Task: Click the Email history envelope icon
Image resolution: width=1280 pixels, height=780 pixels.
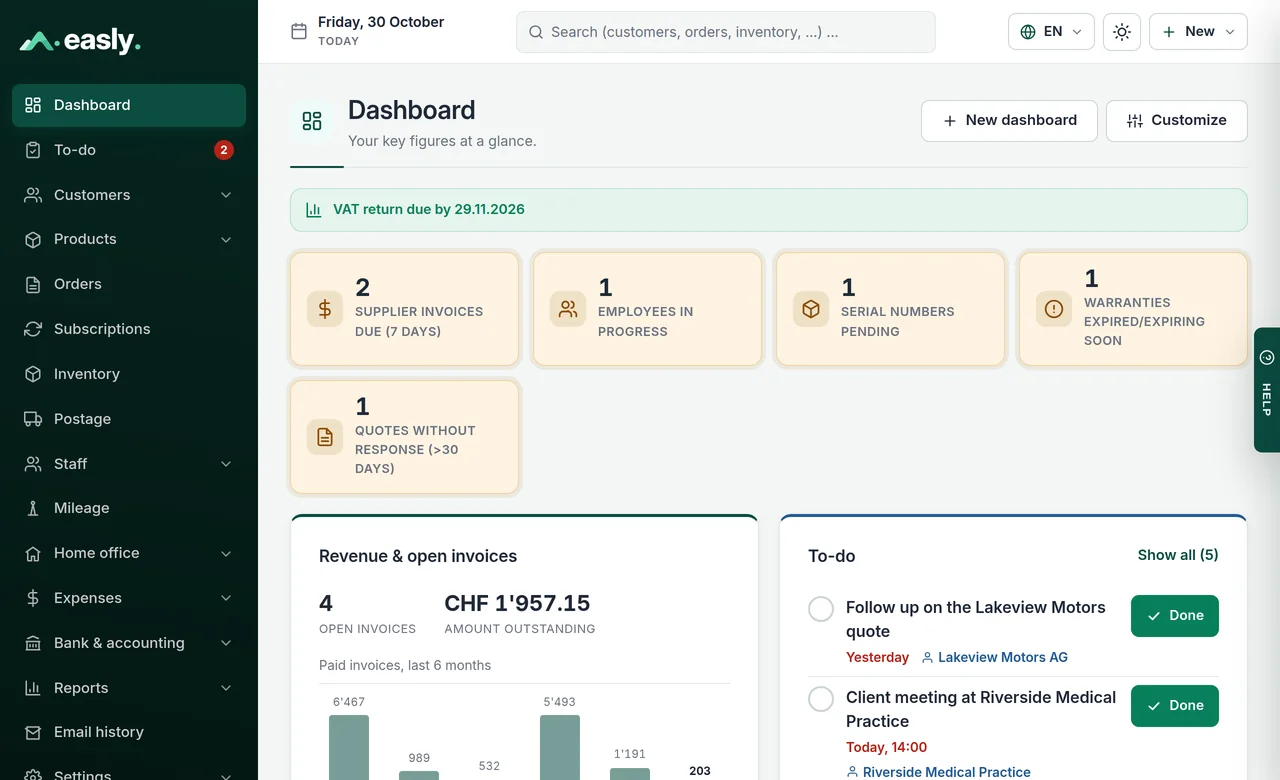Action: coord(33,732)
